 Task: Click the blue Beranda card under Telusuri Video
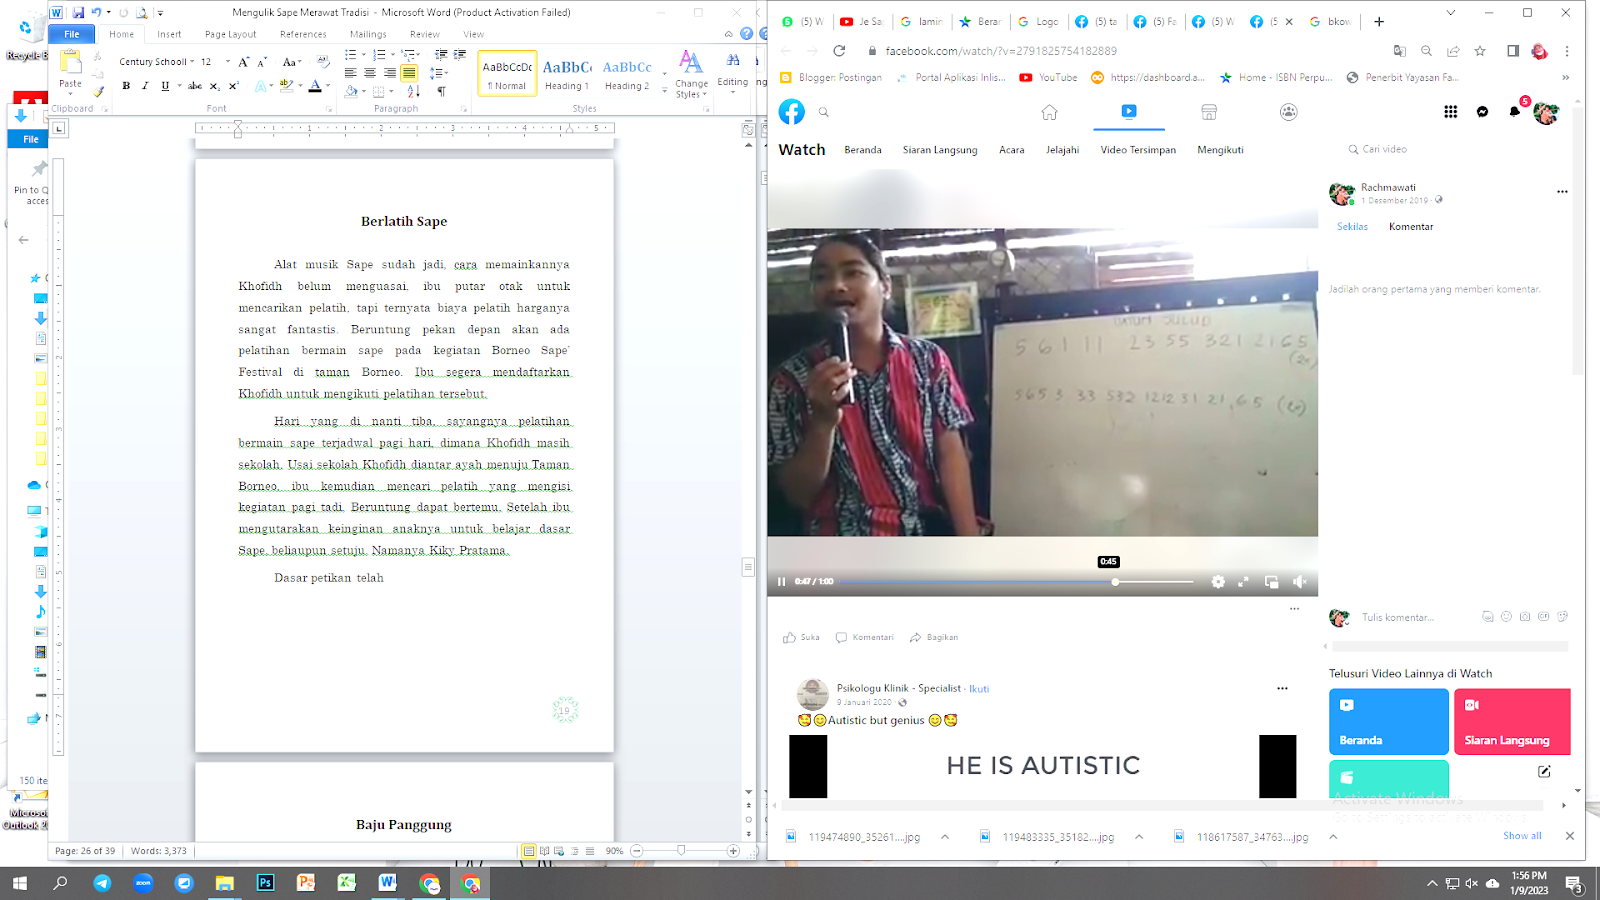(x=1388, y=721)
